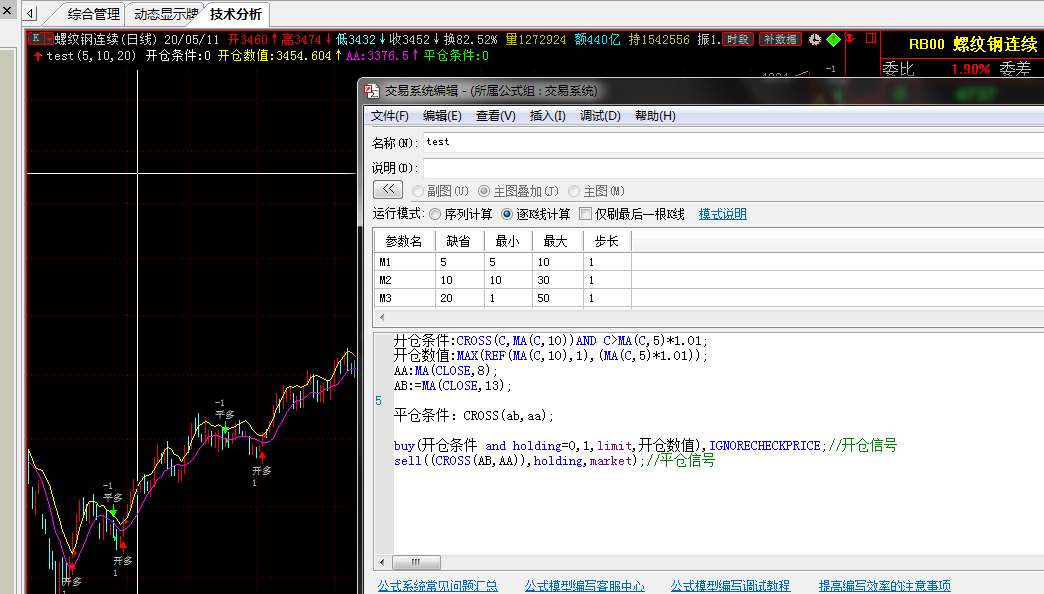This screenshot has height=594, width=1044.
Task: Choose 逐K线计算 run mode
Action: tap(507, 214)
